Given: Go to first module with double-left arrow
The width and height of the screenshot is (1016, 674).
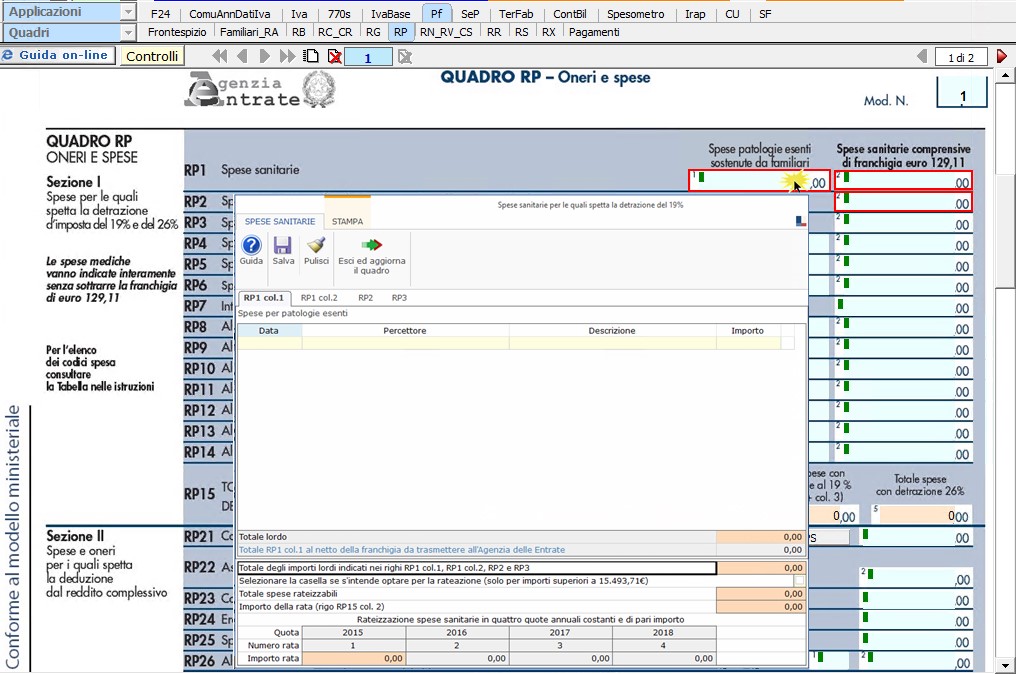Looking at the screenshot, I should click(220, 56).
